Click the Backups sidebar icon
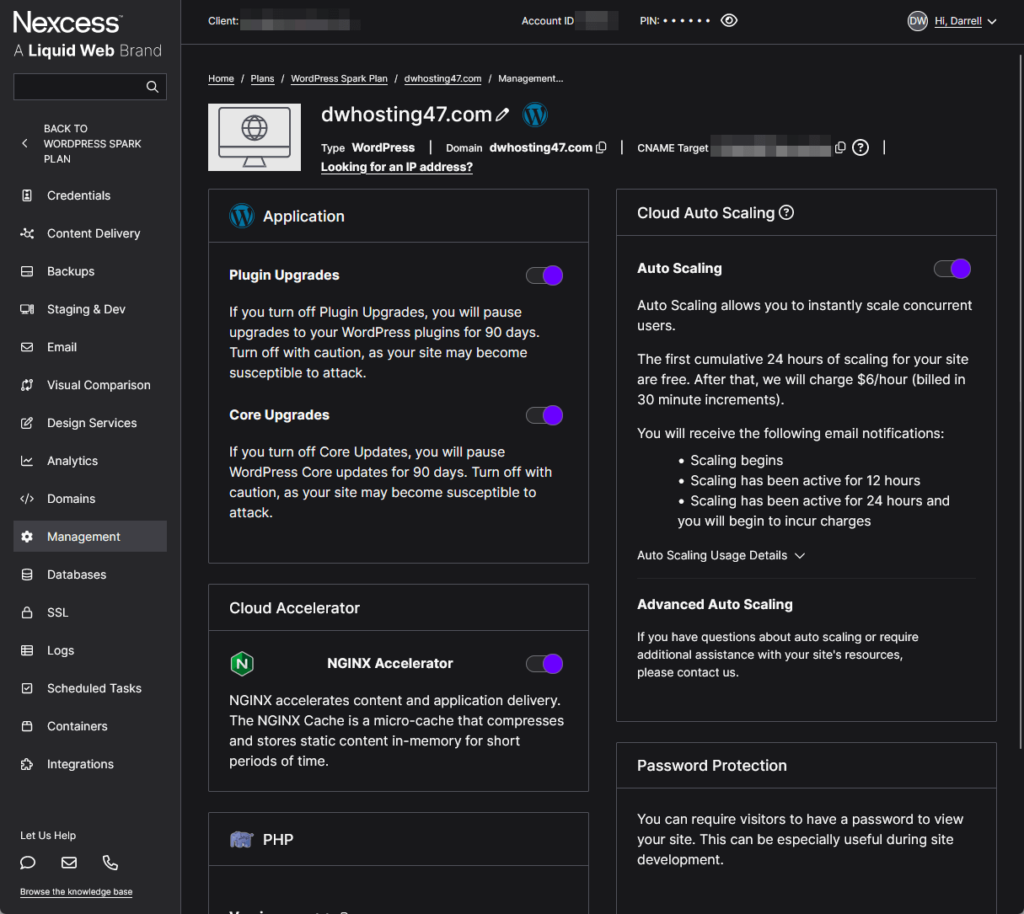This screenshot has width=1024, height=914. tap(27, 272)
